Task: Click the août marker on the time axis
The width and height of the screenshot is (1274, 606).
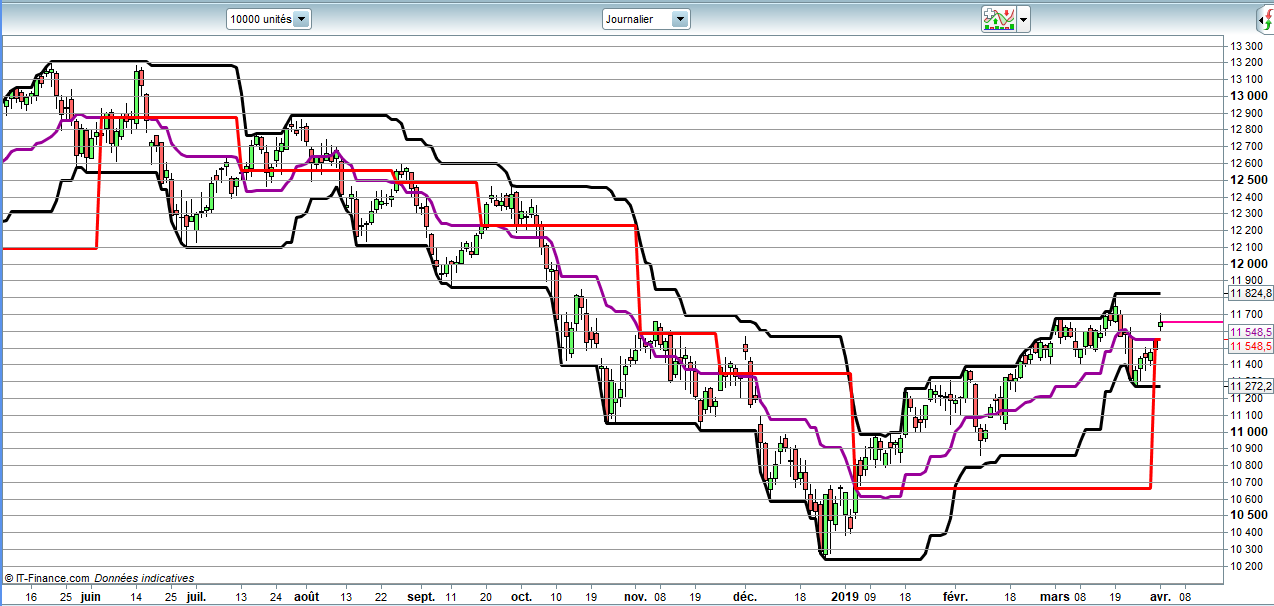Action: (x=306, y=596)
